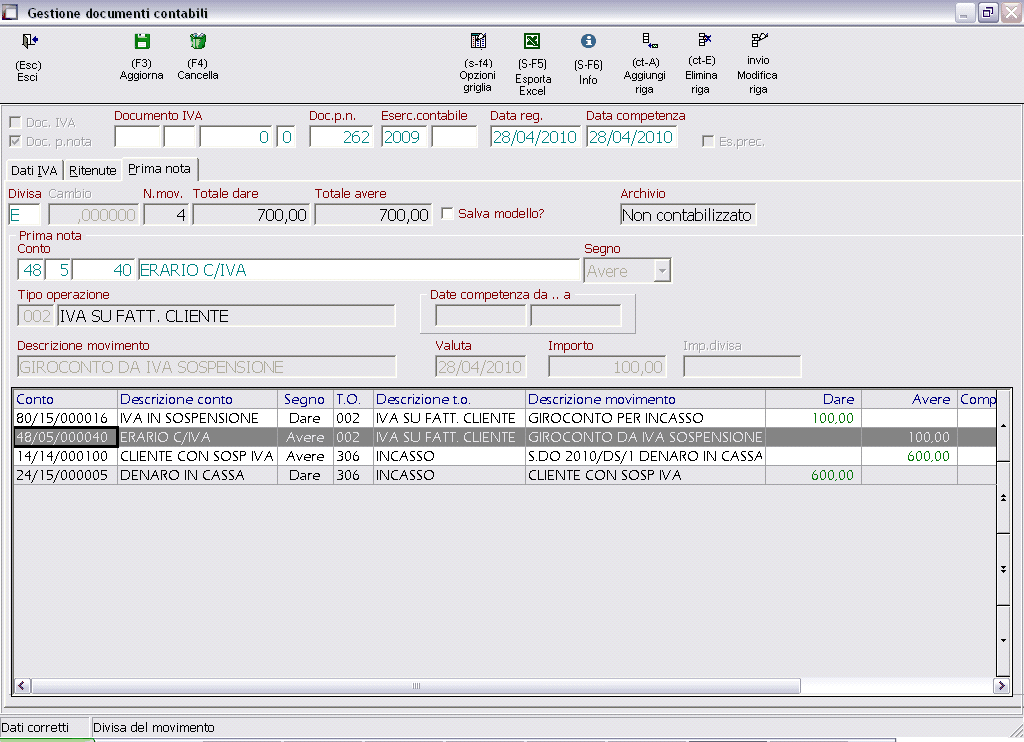1024x742 pixels.
Task: Click cell S.DO 2010/DS/1 DENARO IN CASSA
Action: click(645, 456)
